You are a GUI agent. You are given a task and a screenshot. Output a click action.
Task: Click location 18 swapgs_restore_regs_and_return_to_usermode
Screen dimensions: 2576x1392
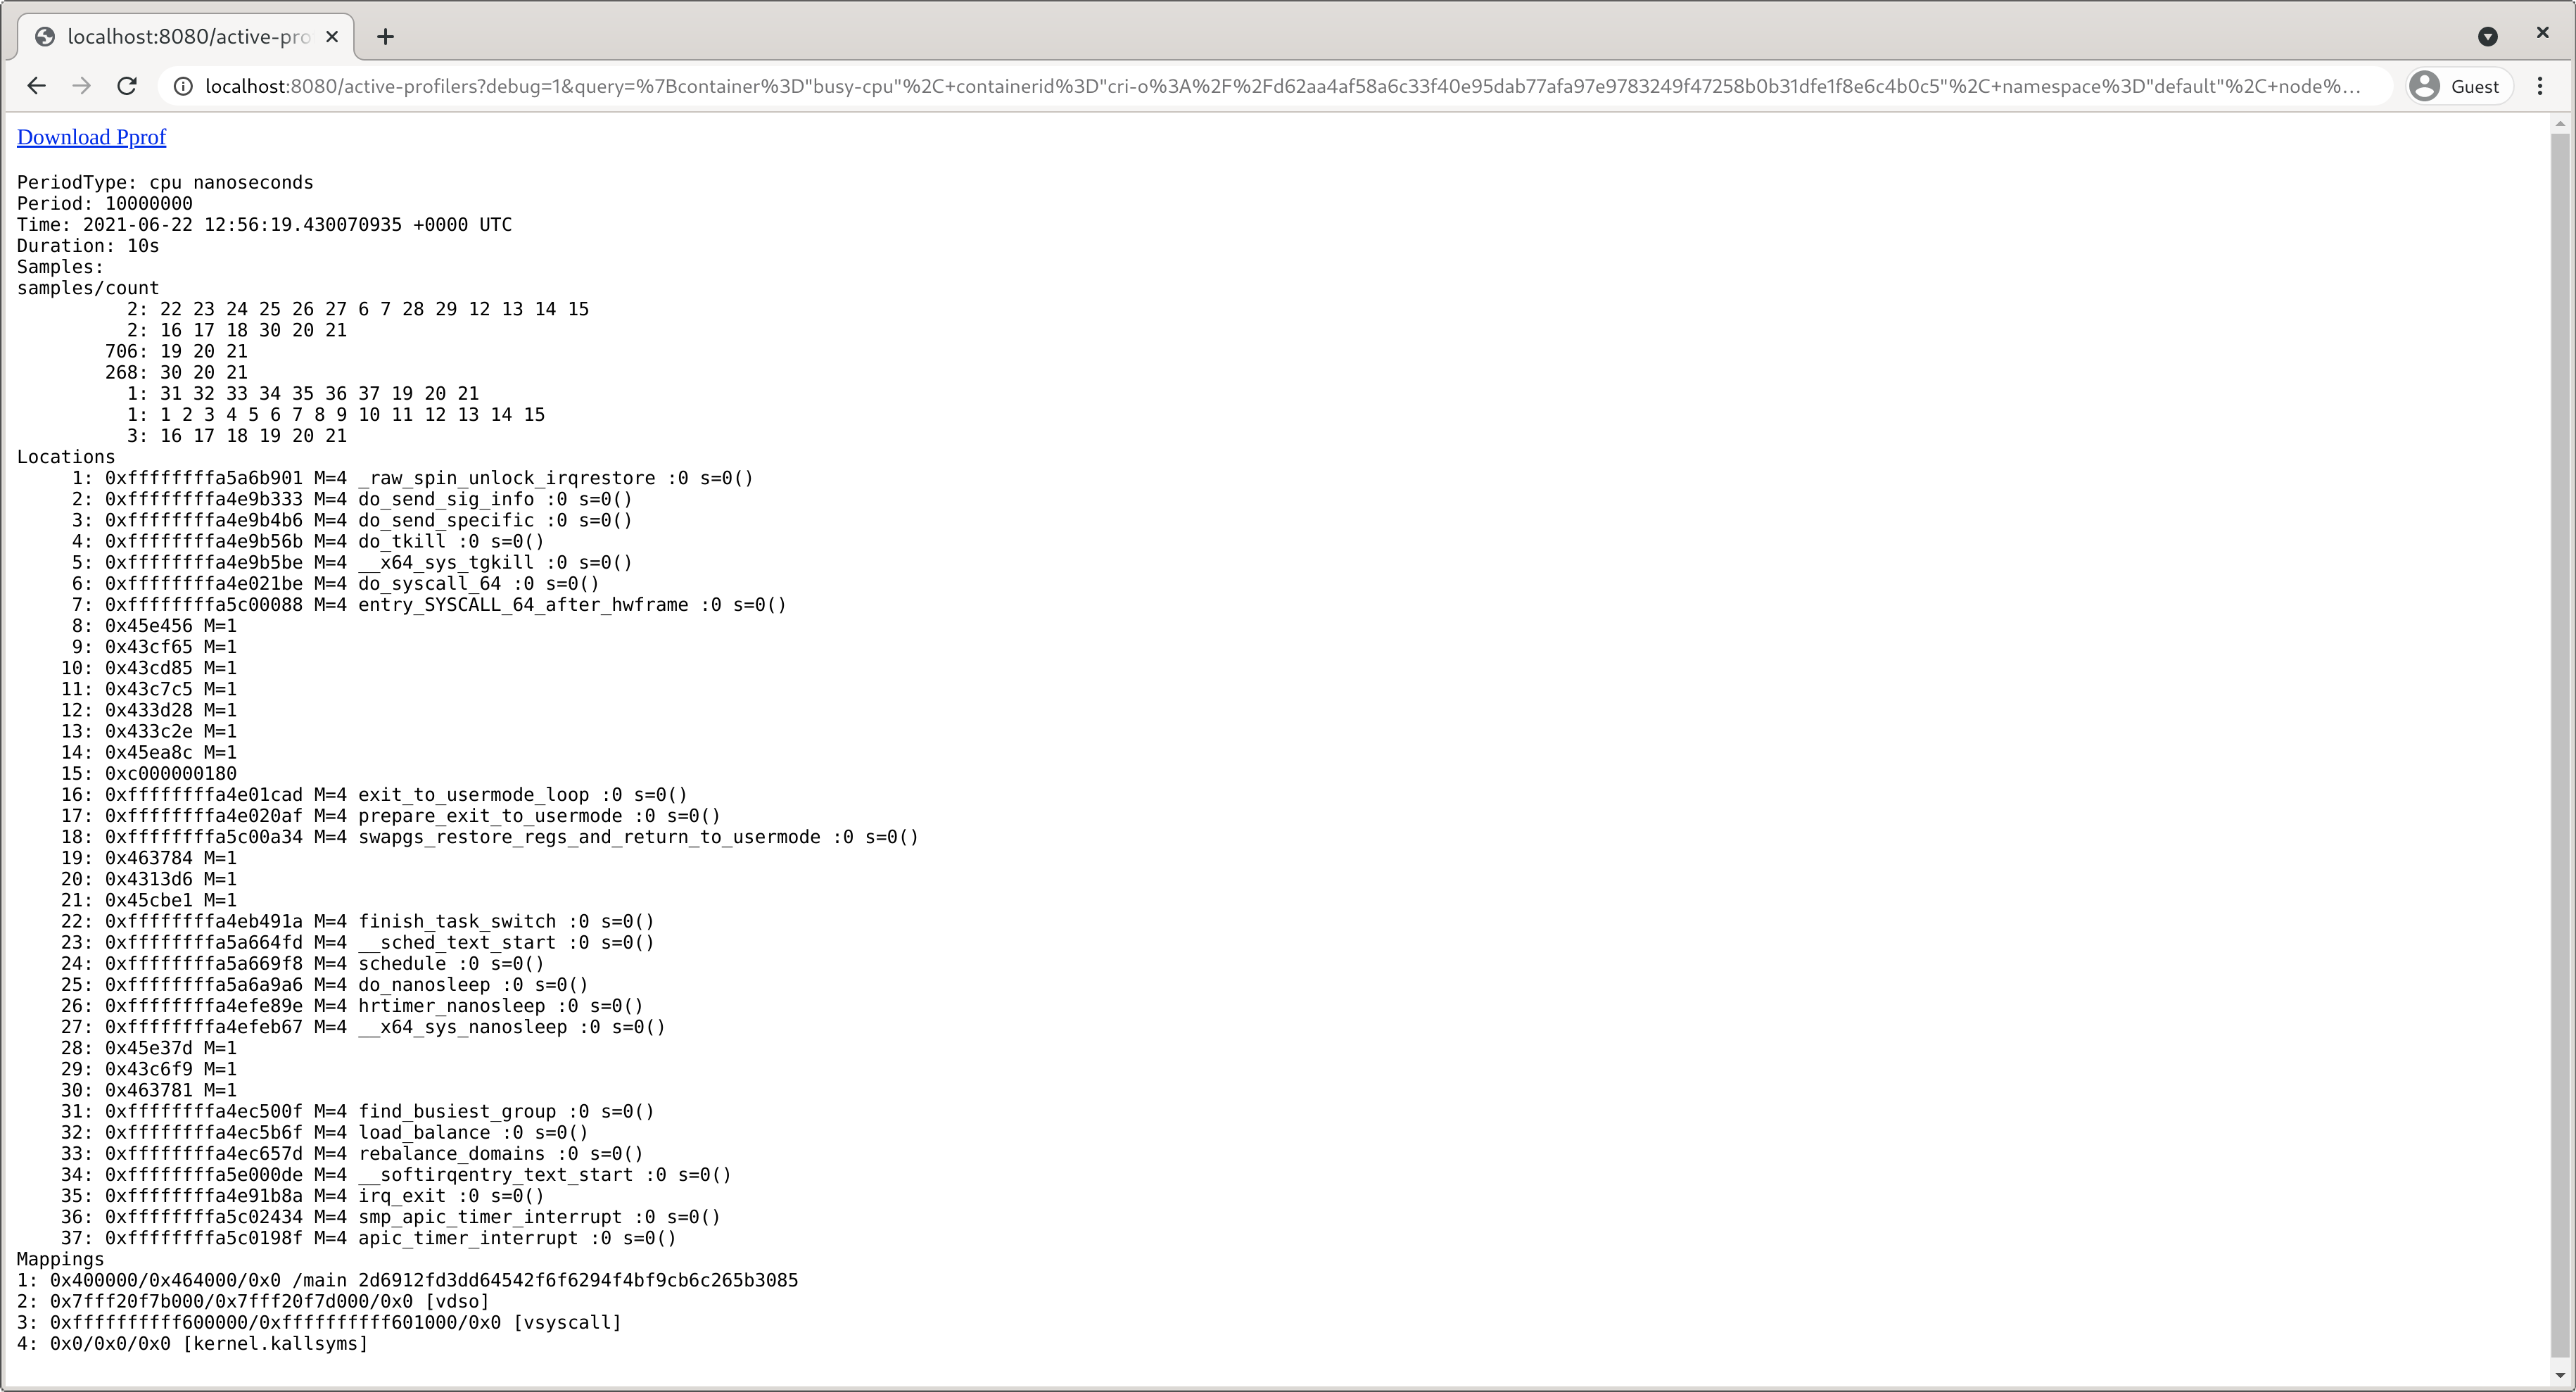[x=490, y=837]
